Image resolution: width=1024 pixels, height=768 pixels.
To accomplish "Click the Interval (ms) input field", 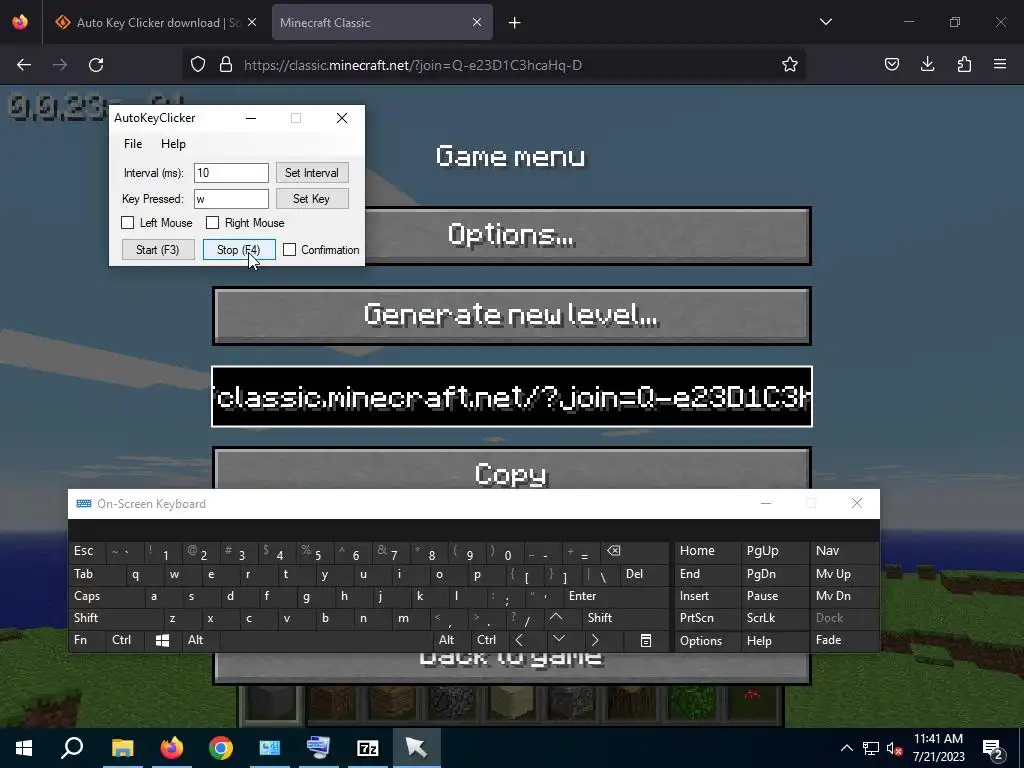I will click(231, 173).
